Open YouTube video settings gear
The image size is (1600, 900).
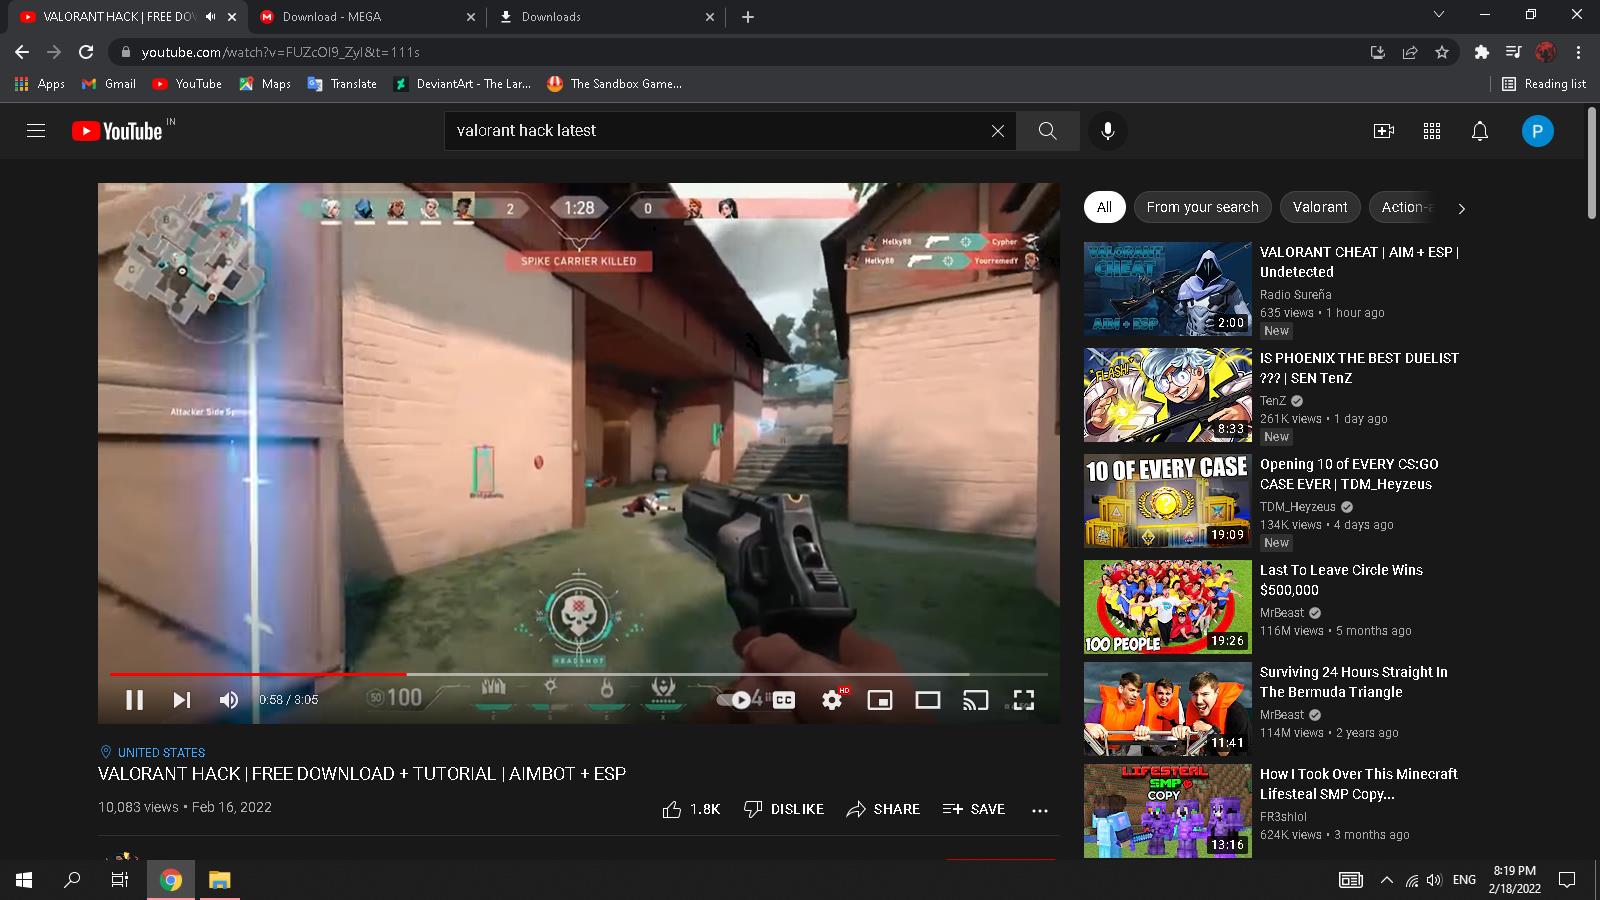(x=831, y=700)
